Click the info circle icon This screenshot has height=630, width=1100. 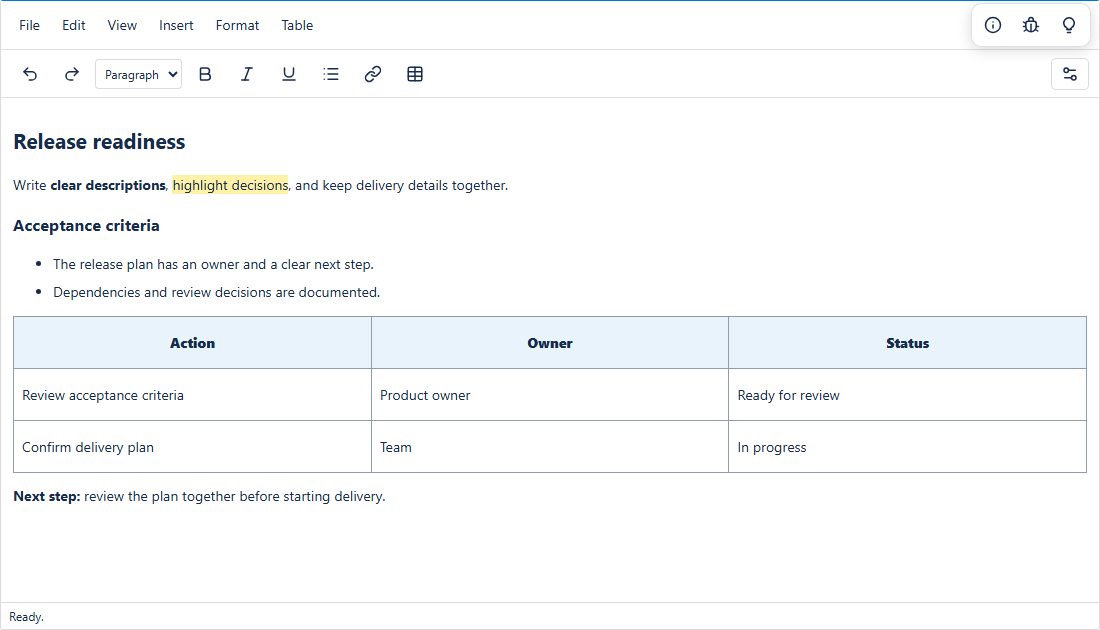coord(993,25)
